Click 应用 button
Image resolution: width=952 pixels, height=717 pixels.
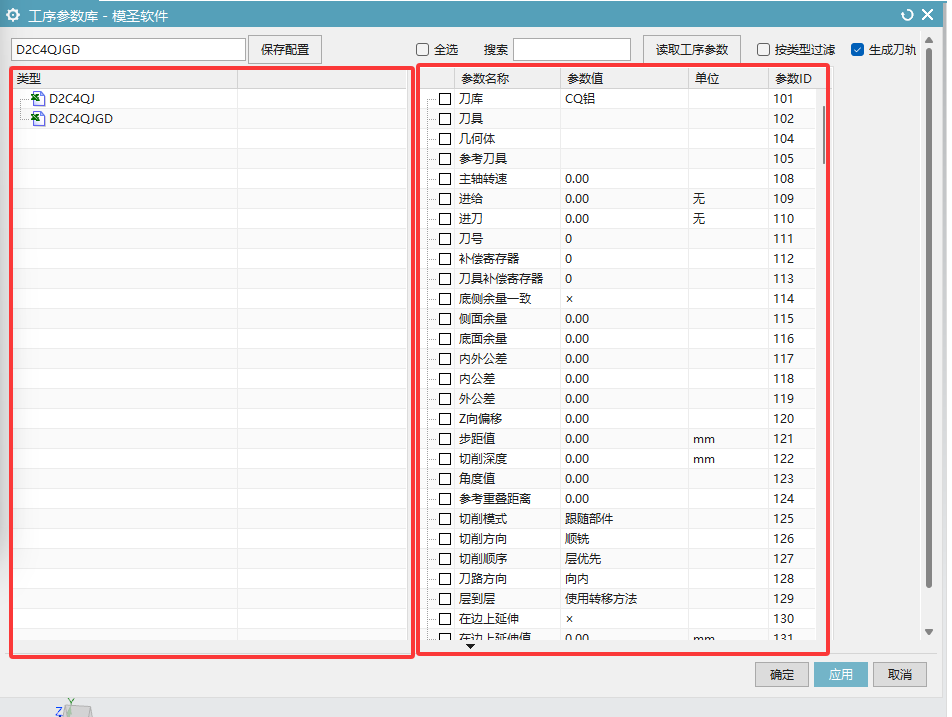click(x=840, y=675)
